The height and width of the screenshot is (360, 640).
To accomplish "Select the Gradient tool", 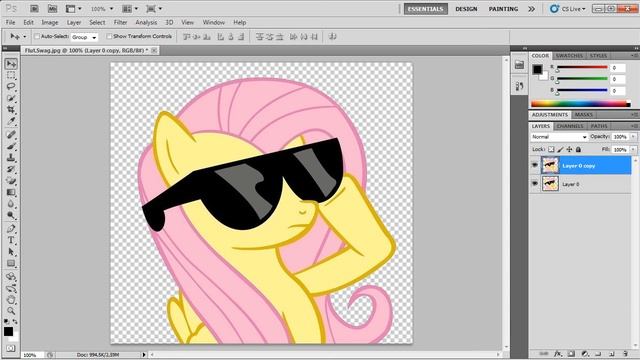I will [x=11, y=192].
